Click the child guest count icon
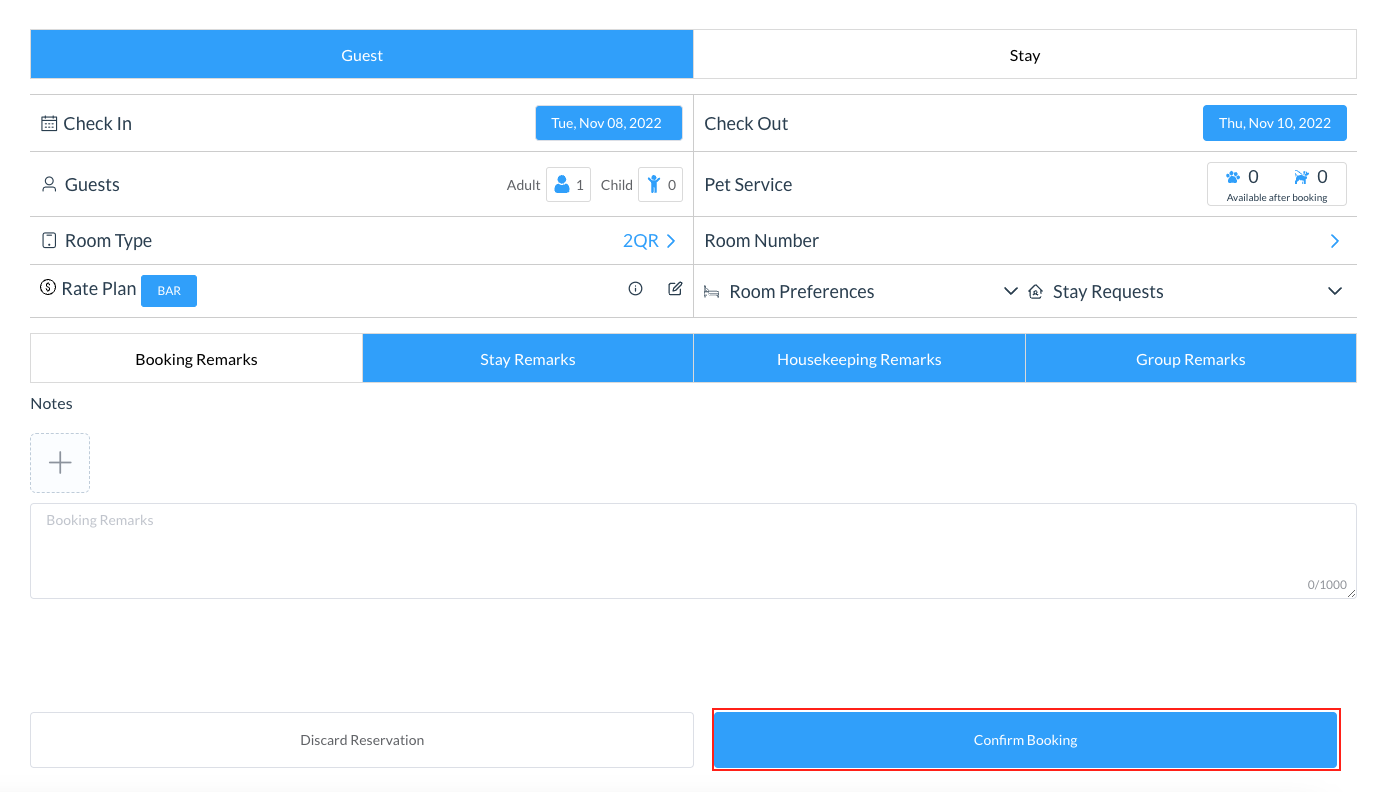 (654, 185)
